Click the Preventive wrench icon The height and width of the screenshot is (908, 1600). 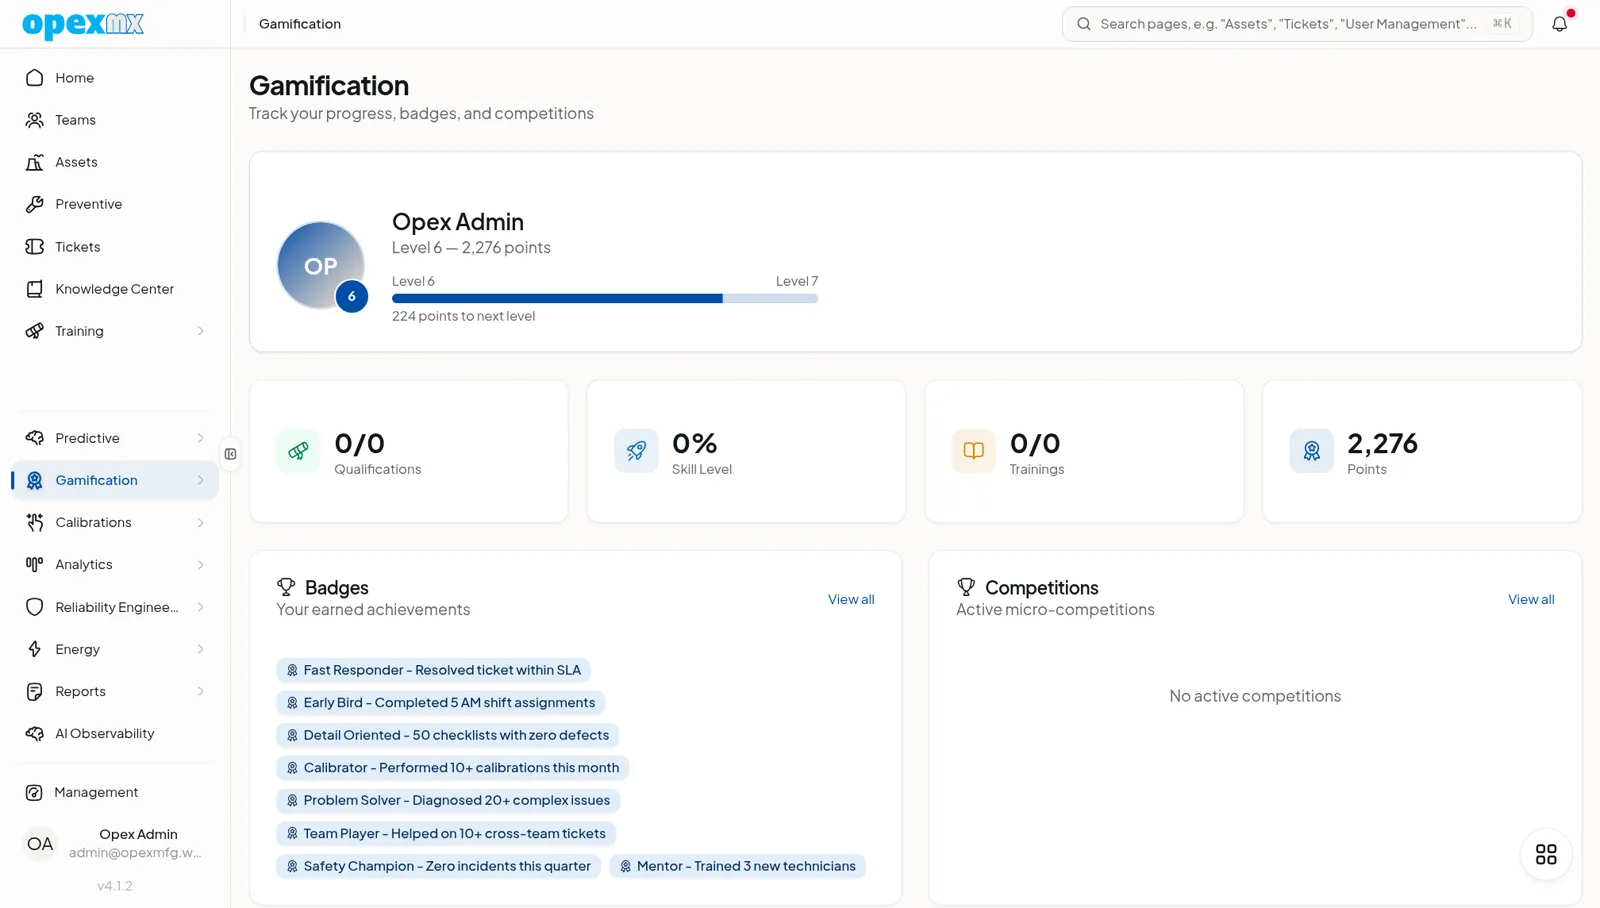(35, 204)
